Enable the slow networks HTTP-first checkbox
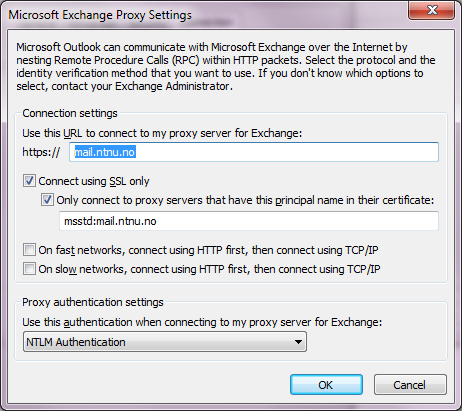The width and height of the screenshot is (462, 411). coord(29,269)
